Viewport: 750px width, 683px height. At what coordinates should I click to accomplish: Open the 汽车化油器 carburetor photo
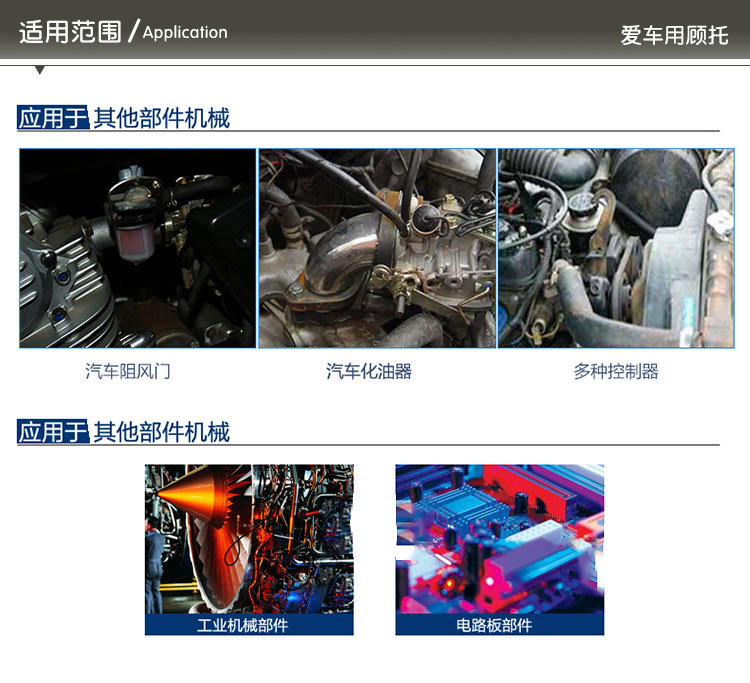pyautogui.click(x=377, y=248)
